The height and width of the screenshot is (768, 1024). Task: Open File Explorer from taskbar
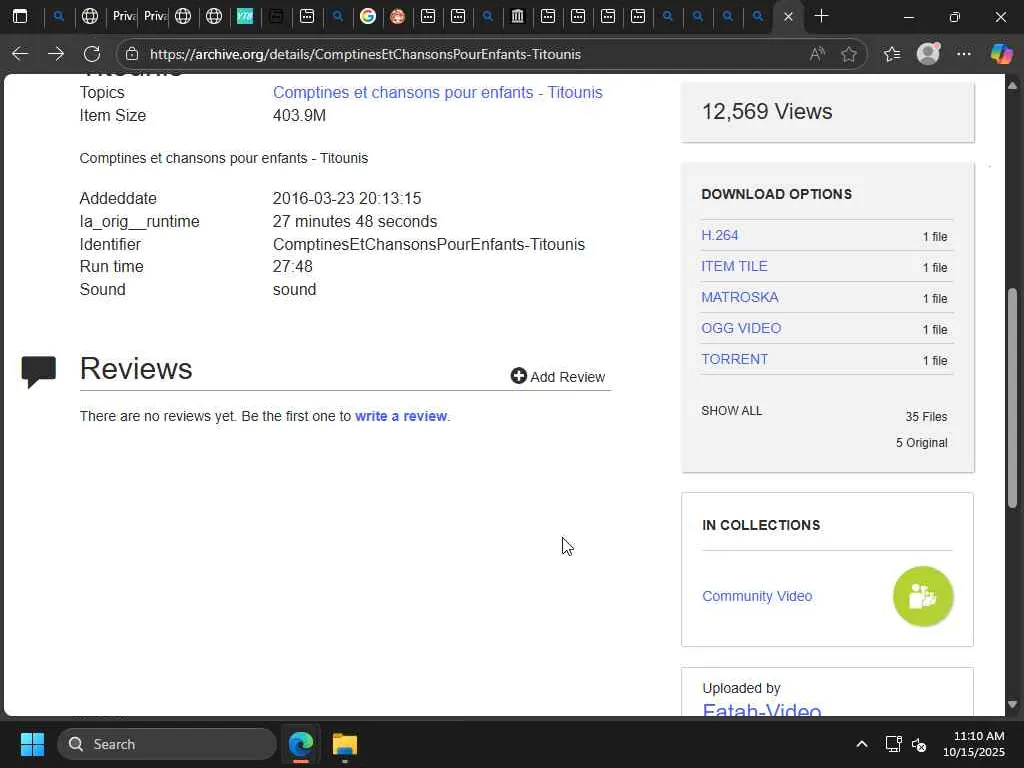click(345, 744)
